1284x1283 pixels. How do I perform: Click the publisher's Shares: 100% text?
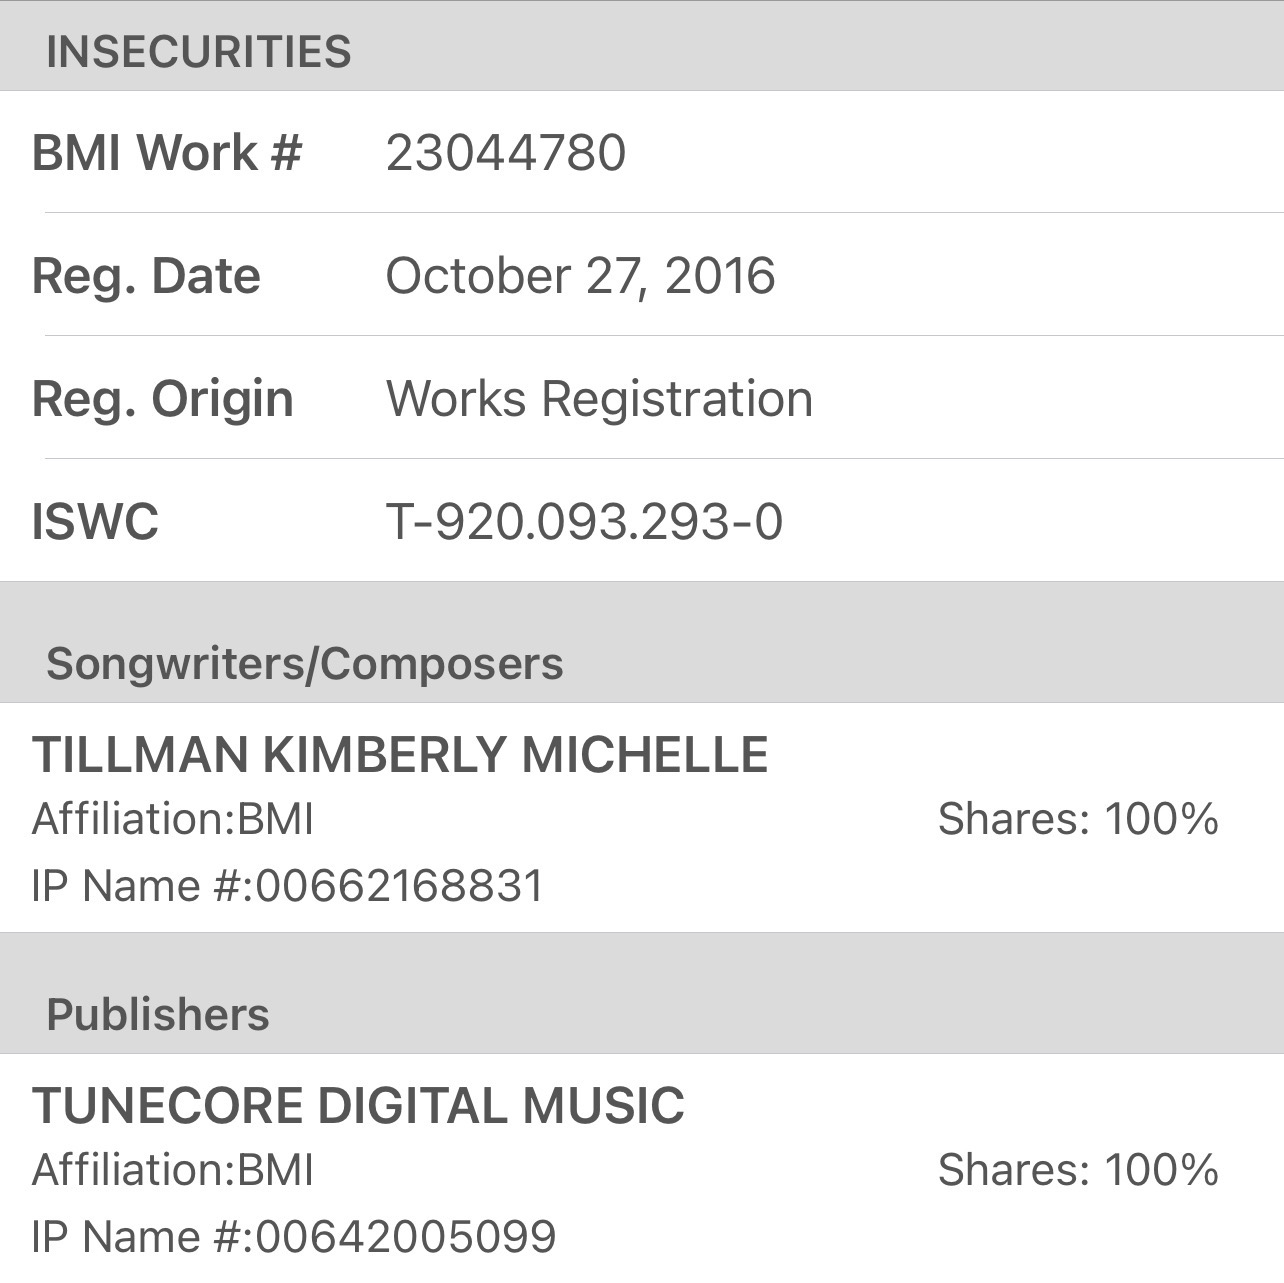1078,1170
